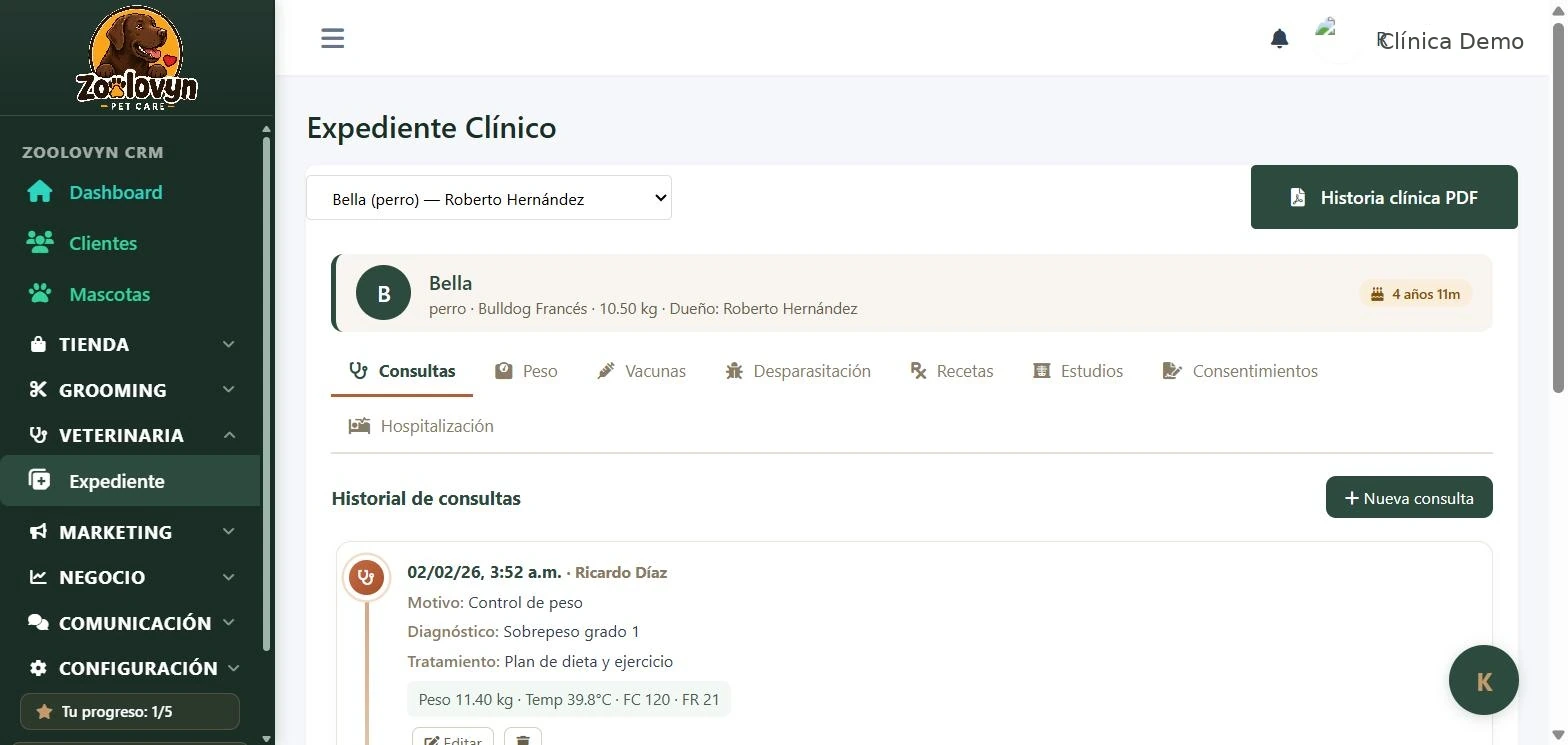Image resolution: width=1568 pixels, height=745 pixels.
Task: Click the Tienda shopping bag icon
Action: pyautogui.click(x=38, y=344)
